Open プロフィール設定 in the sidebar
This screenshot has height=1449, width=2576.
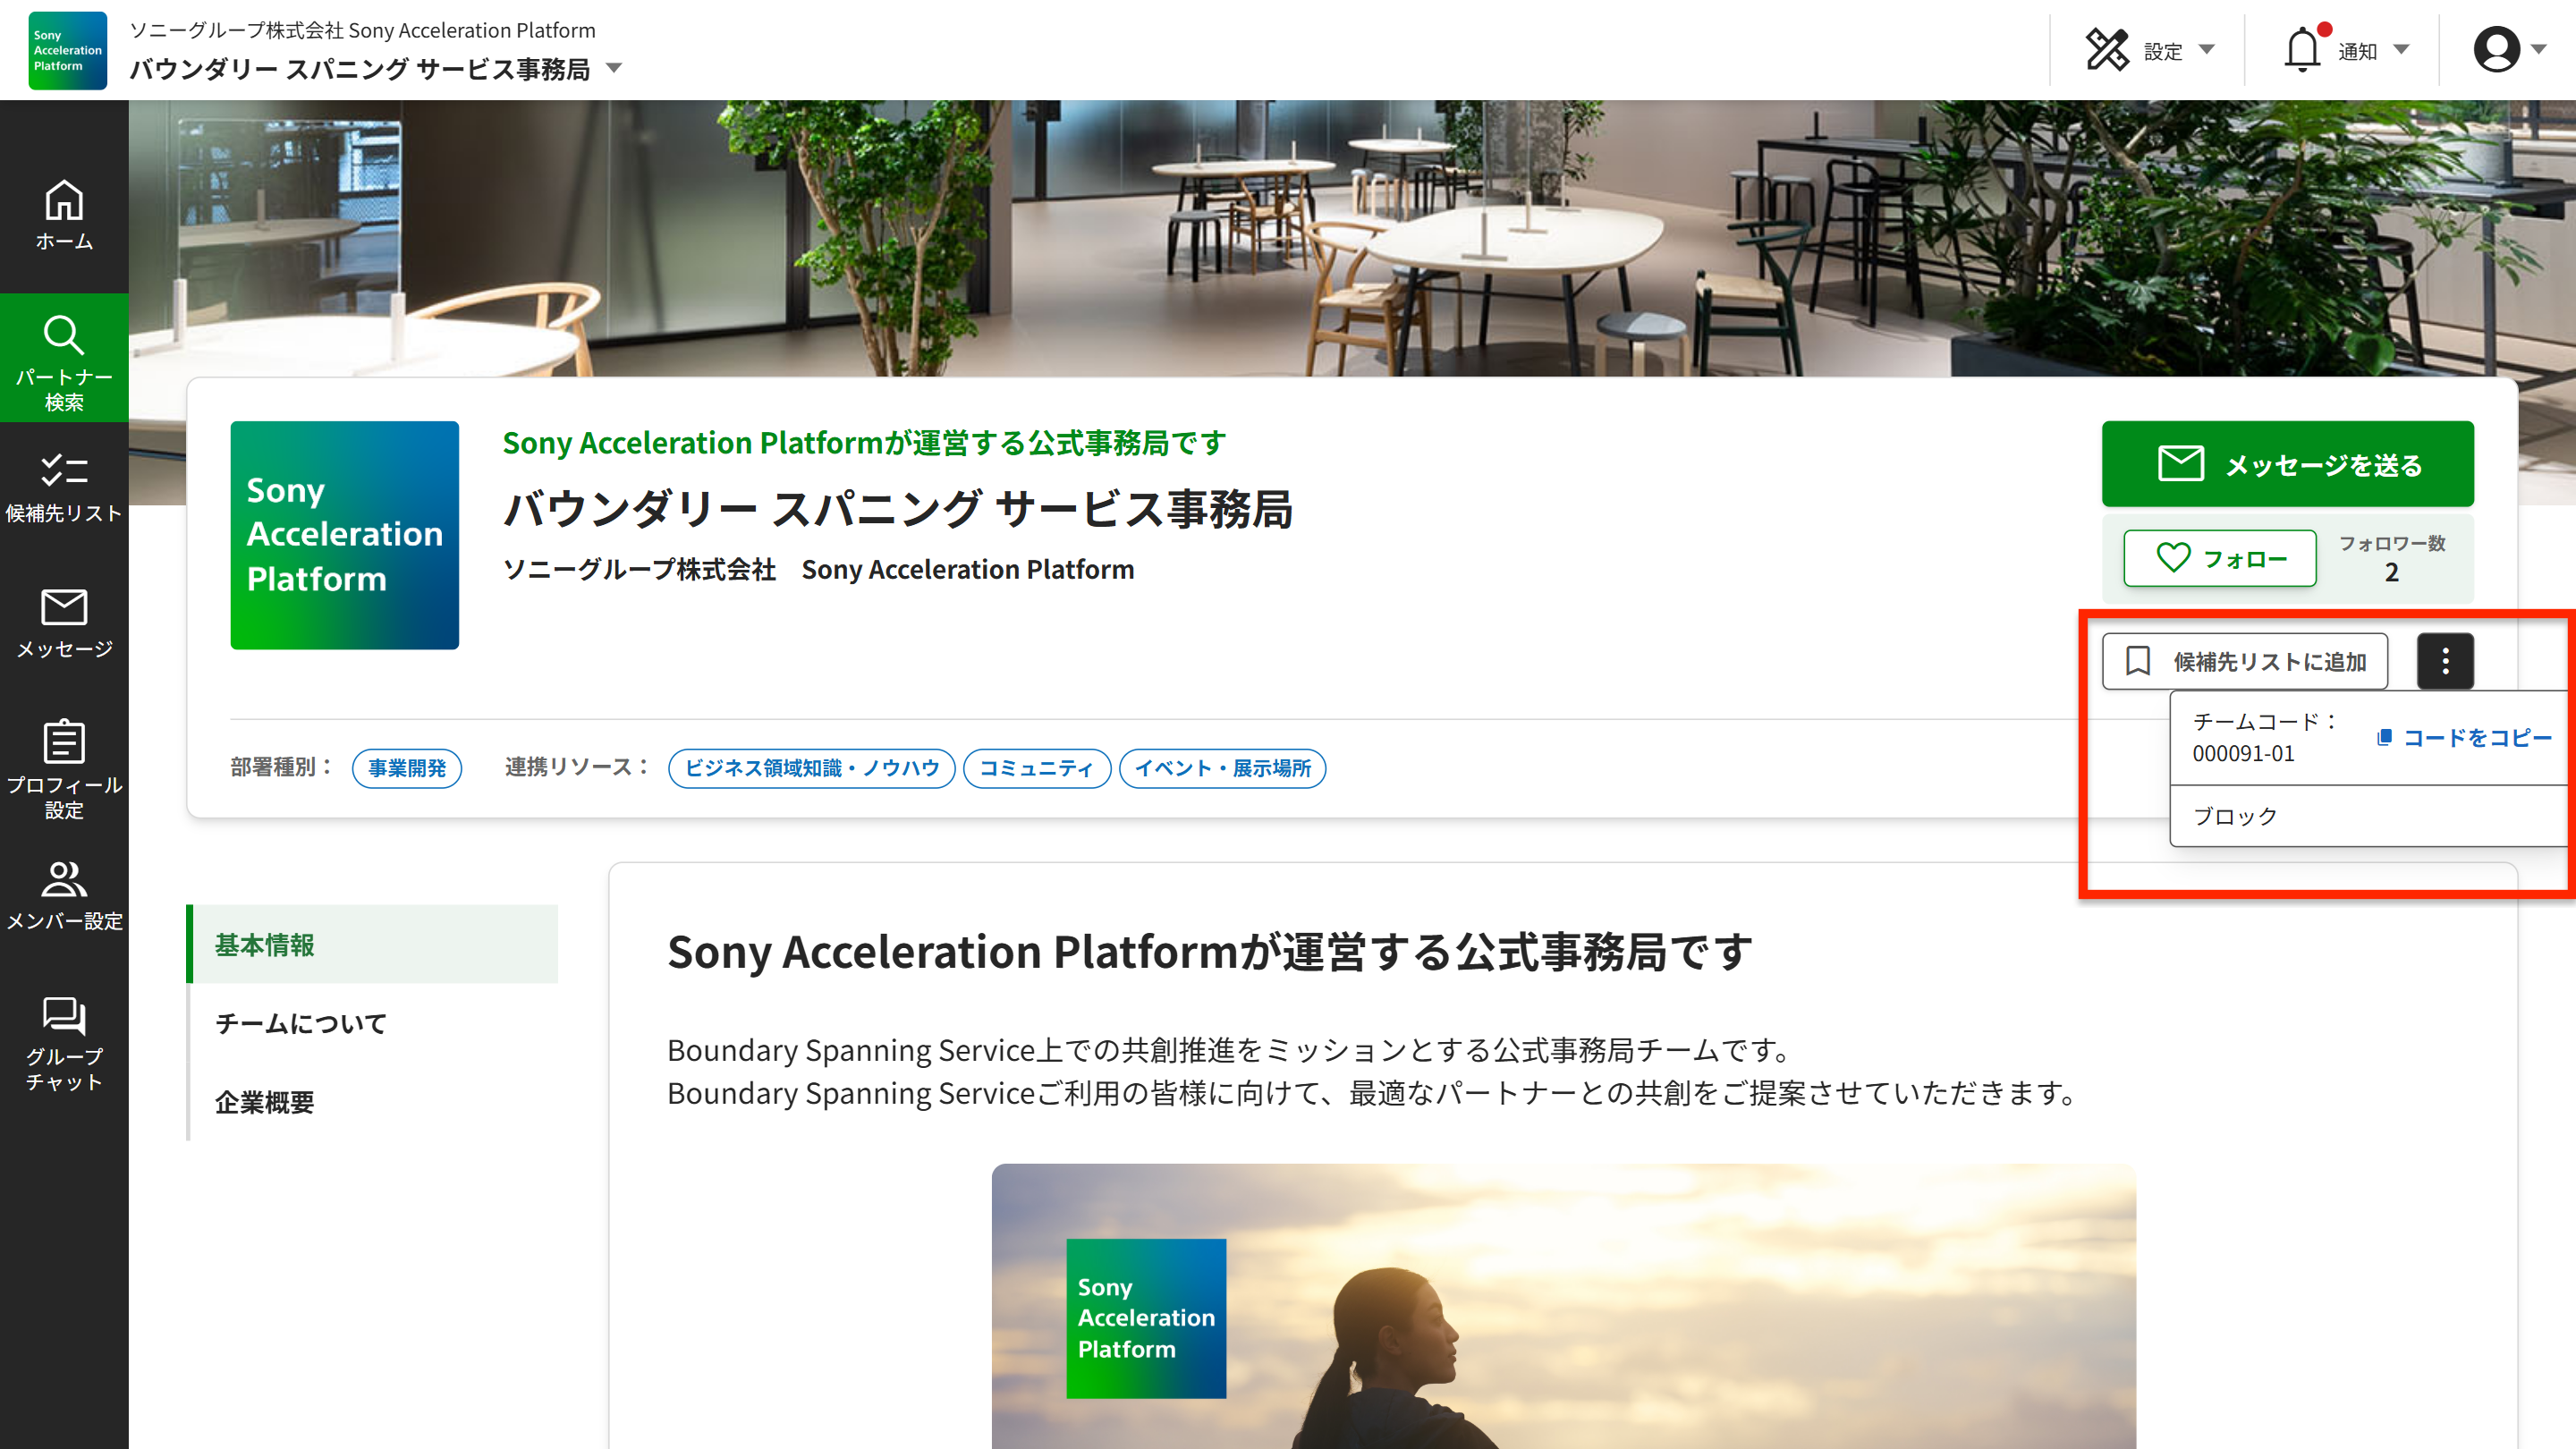pyautogui.click(x=64, y=768)
